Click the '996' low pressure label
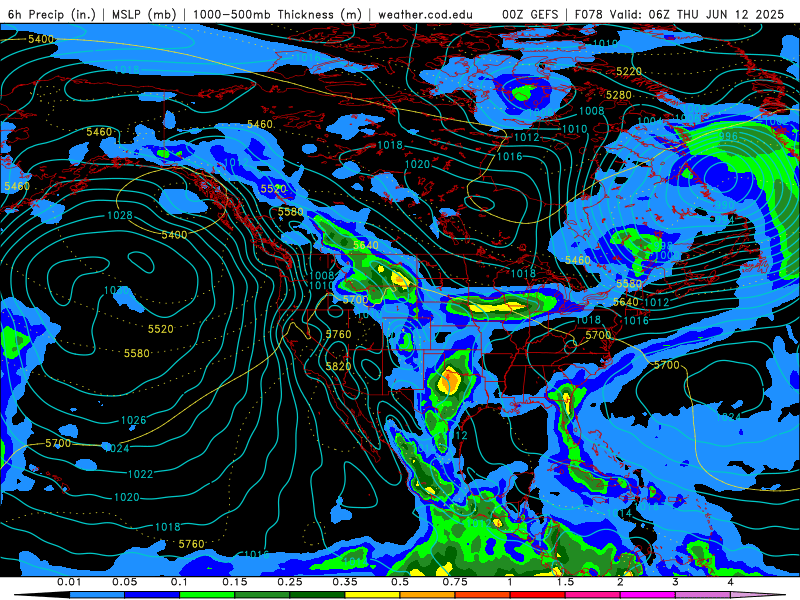Image resolution: width=800 pixels, height=600 pixels. 729,136
